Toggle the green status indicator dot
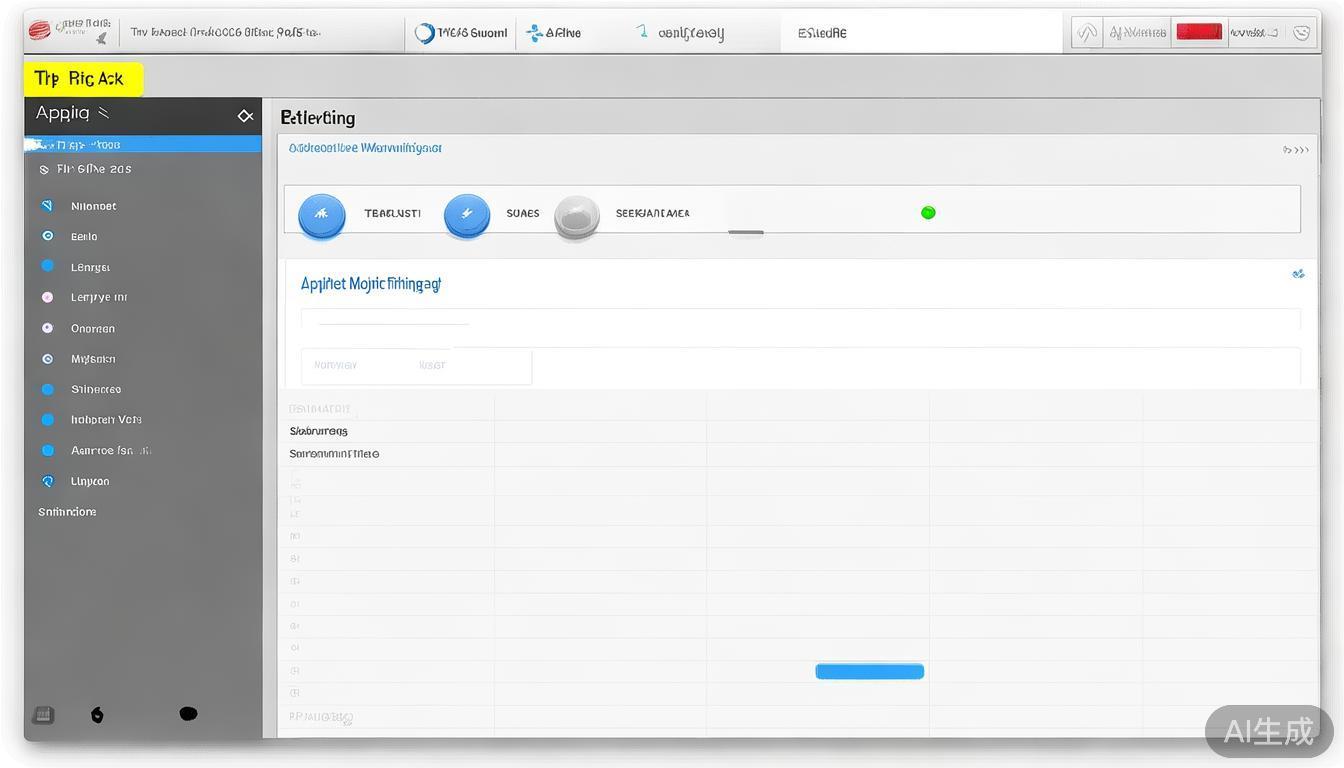The image size is (1344, 768). pyautogui.click(x=928, y=212)
